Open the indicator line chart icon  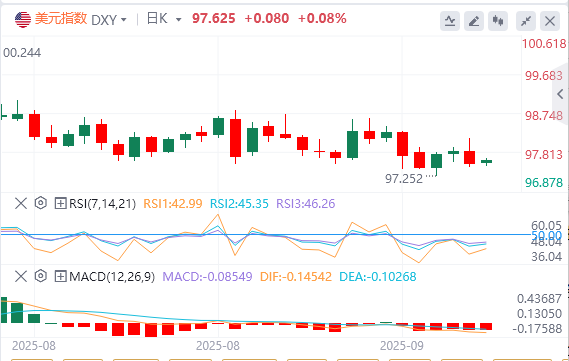(x=450, y=21)
